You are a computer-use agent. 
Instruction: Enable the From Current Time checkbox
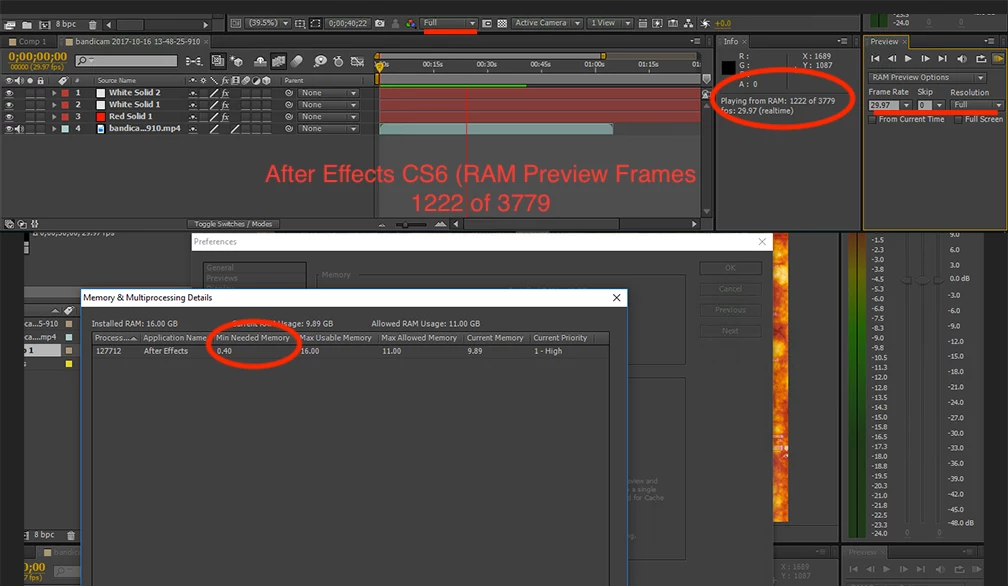pos(872,120)
